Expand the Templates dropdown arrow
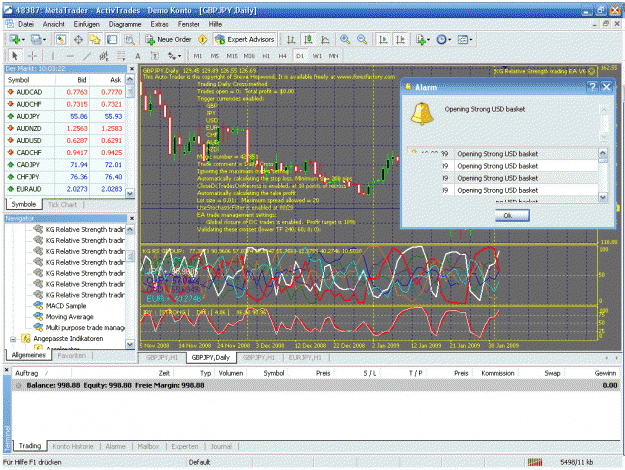 (471, 40)
